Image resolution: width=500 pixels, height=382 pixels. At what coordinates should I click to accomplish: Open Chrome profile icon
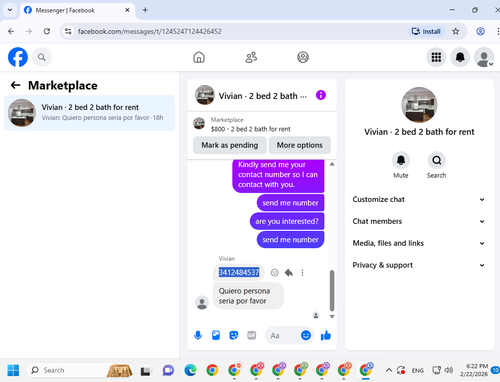(x=480, y=31)
